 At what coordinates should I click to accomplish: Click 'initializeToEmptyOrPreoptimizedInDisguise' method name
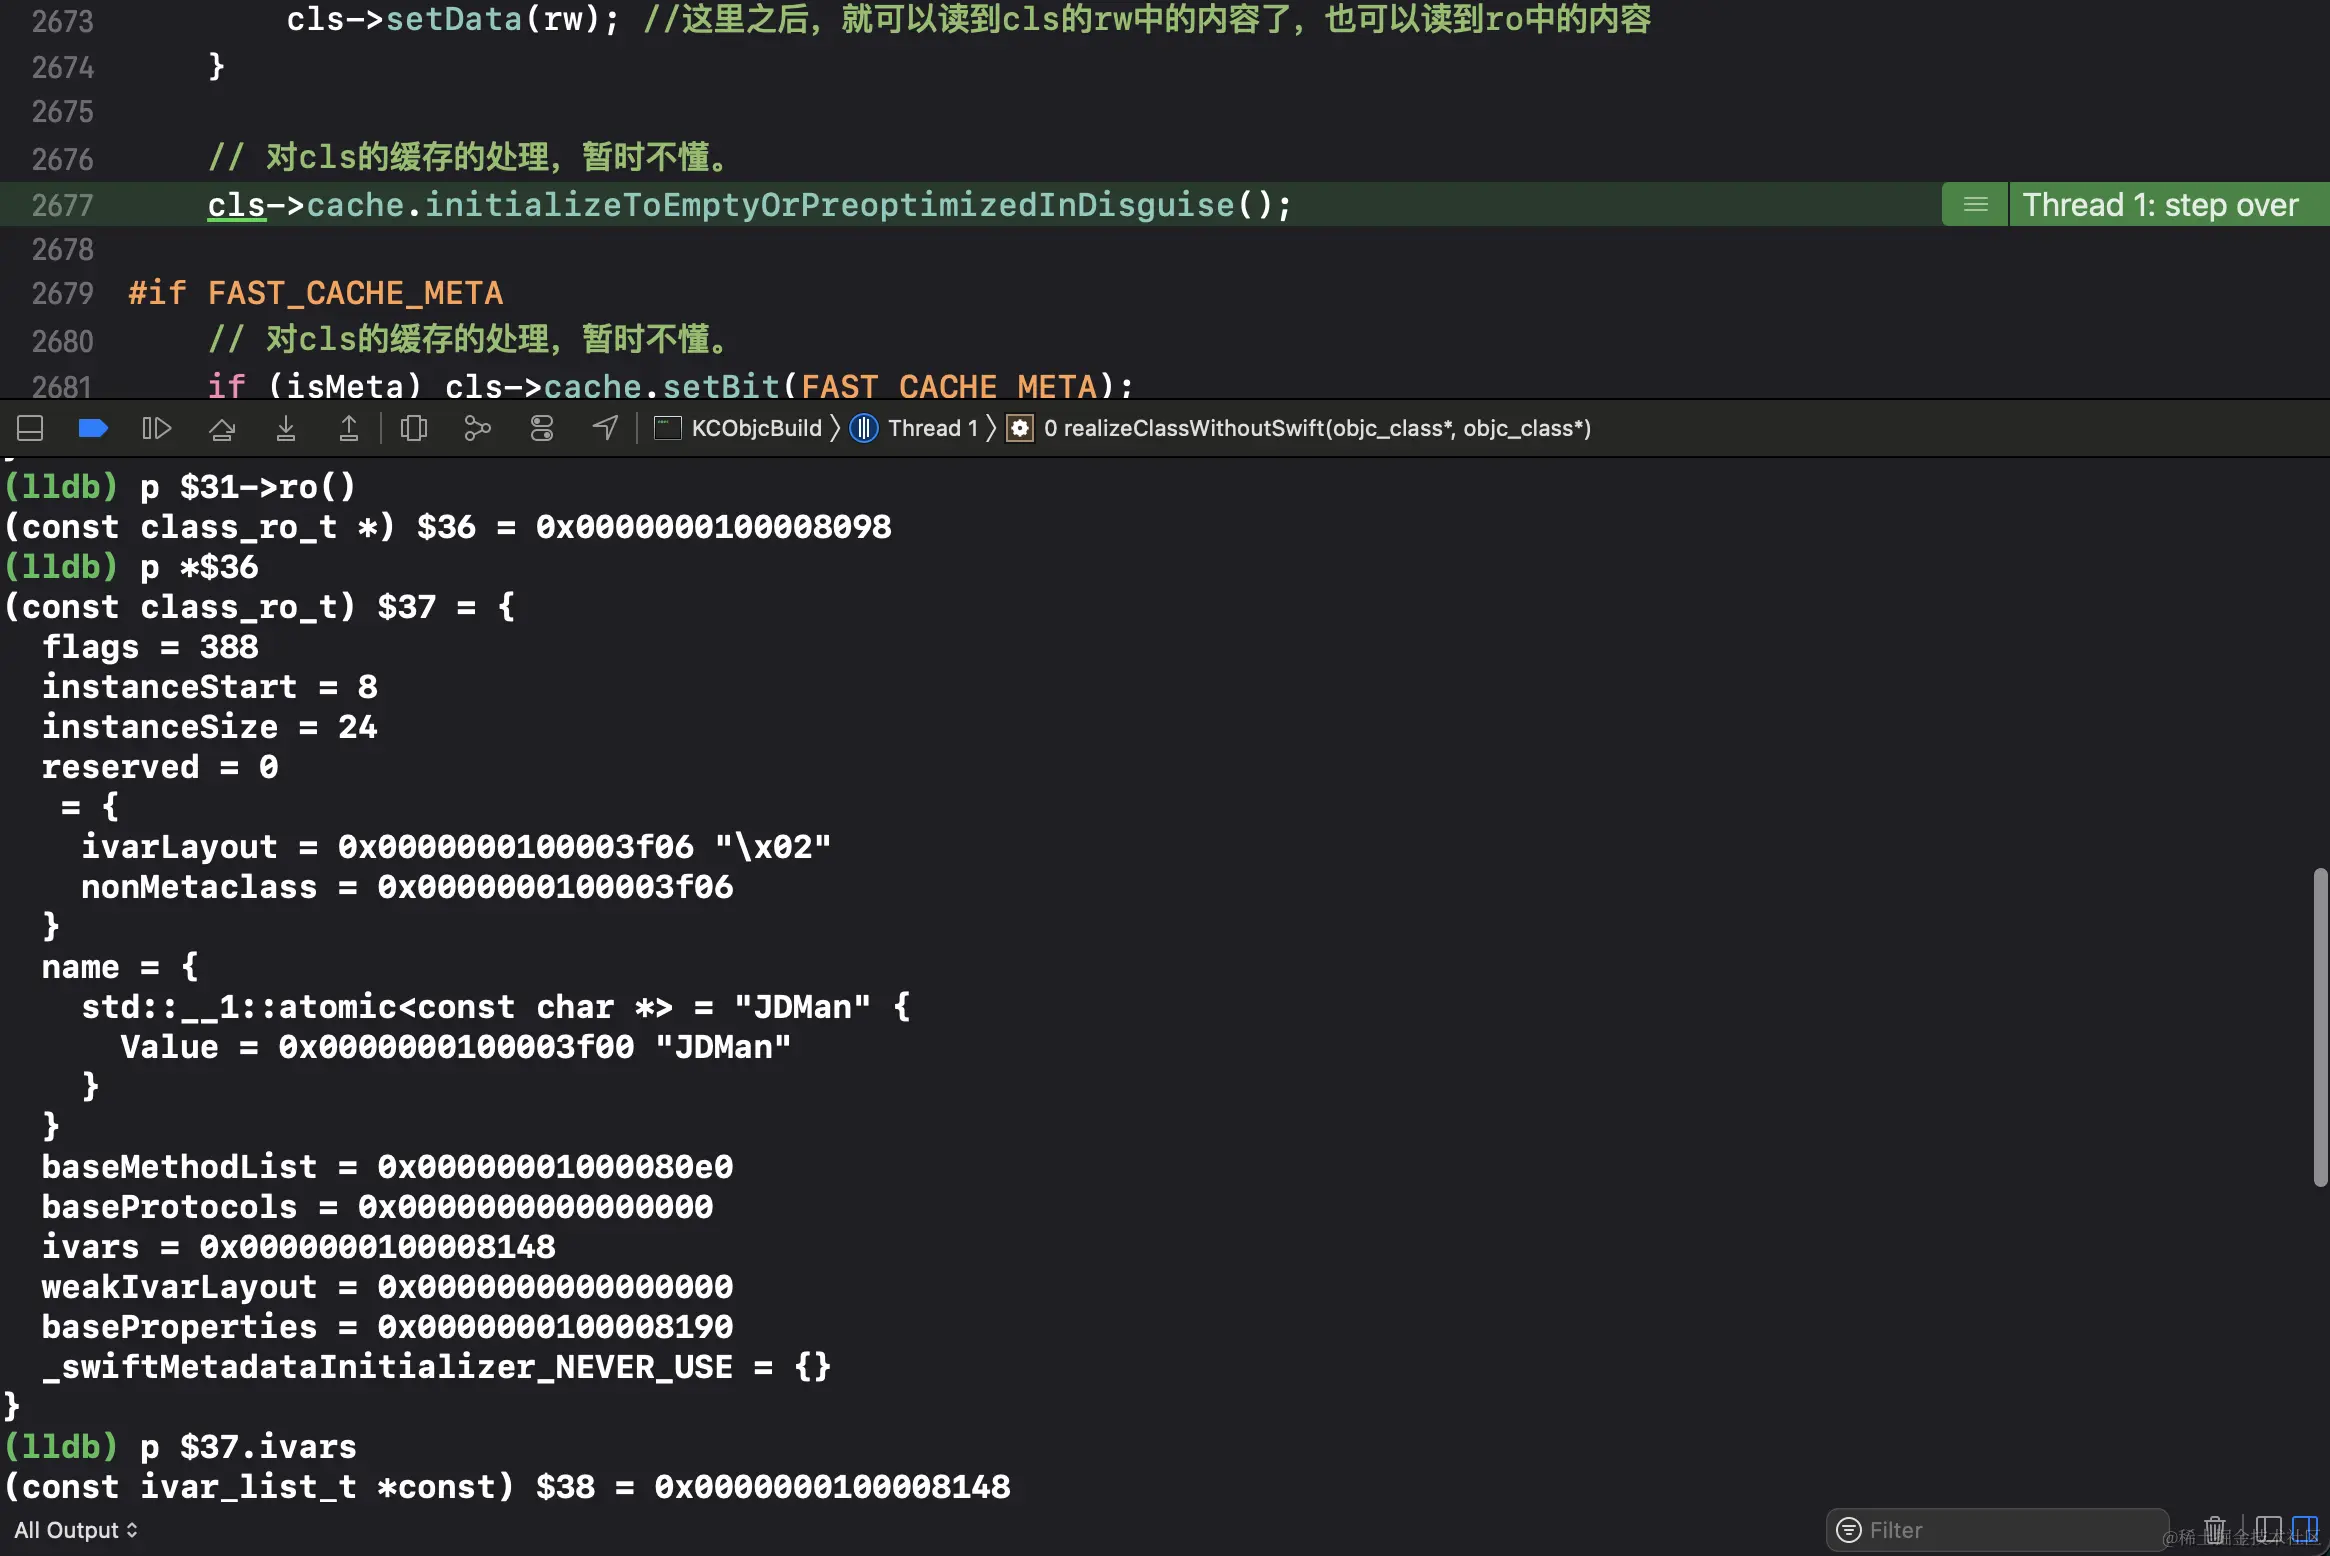tap(830, 205)
